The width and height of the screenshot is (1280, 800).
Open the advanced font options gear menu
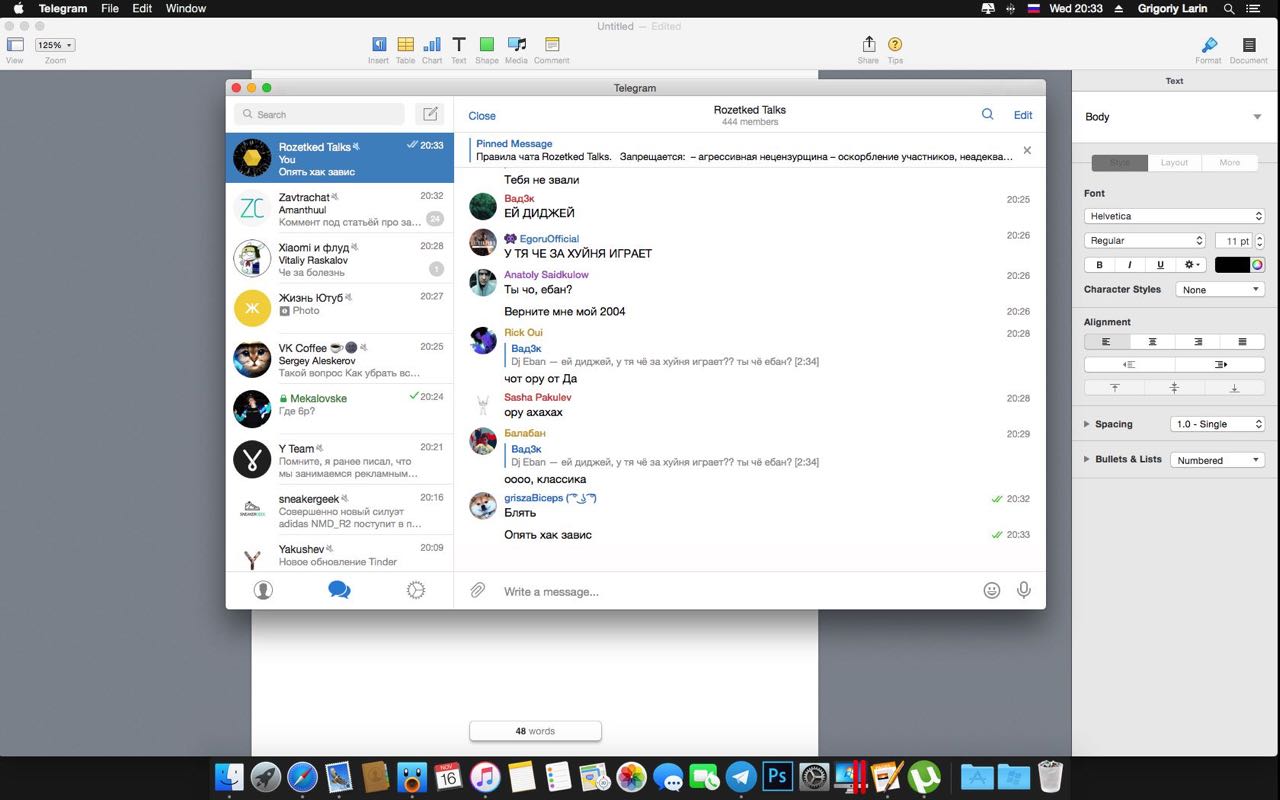(1191, 265)
